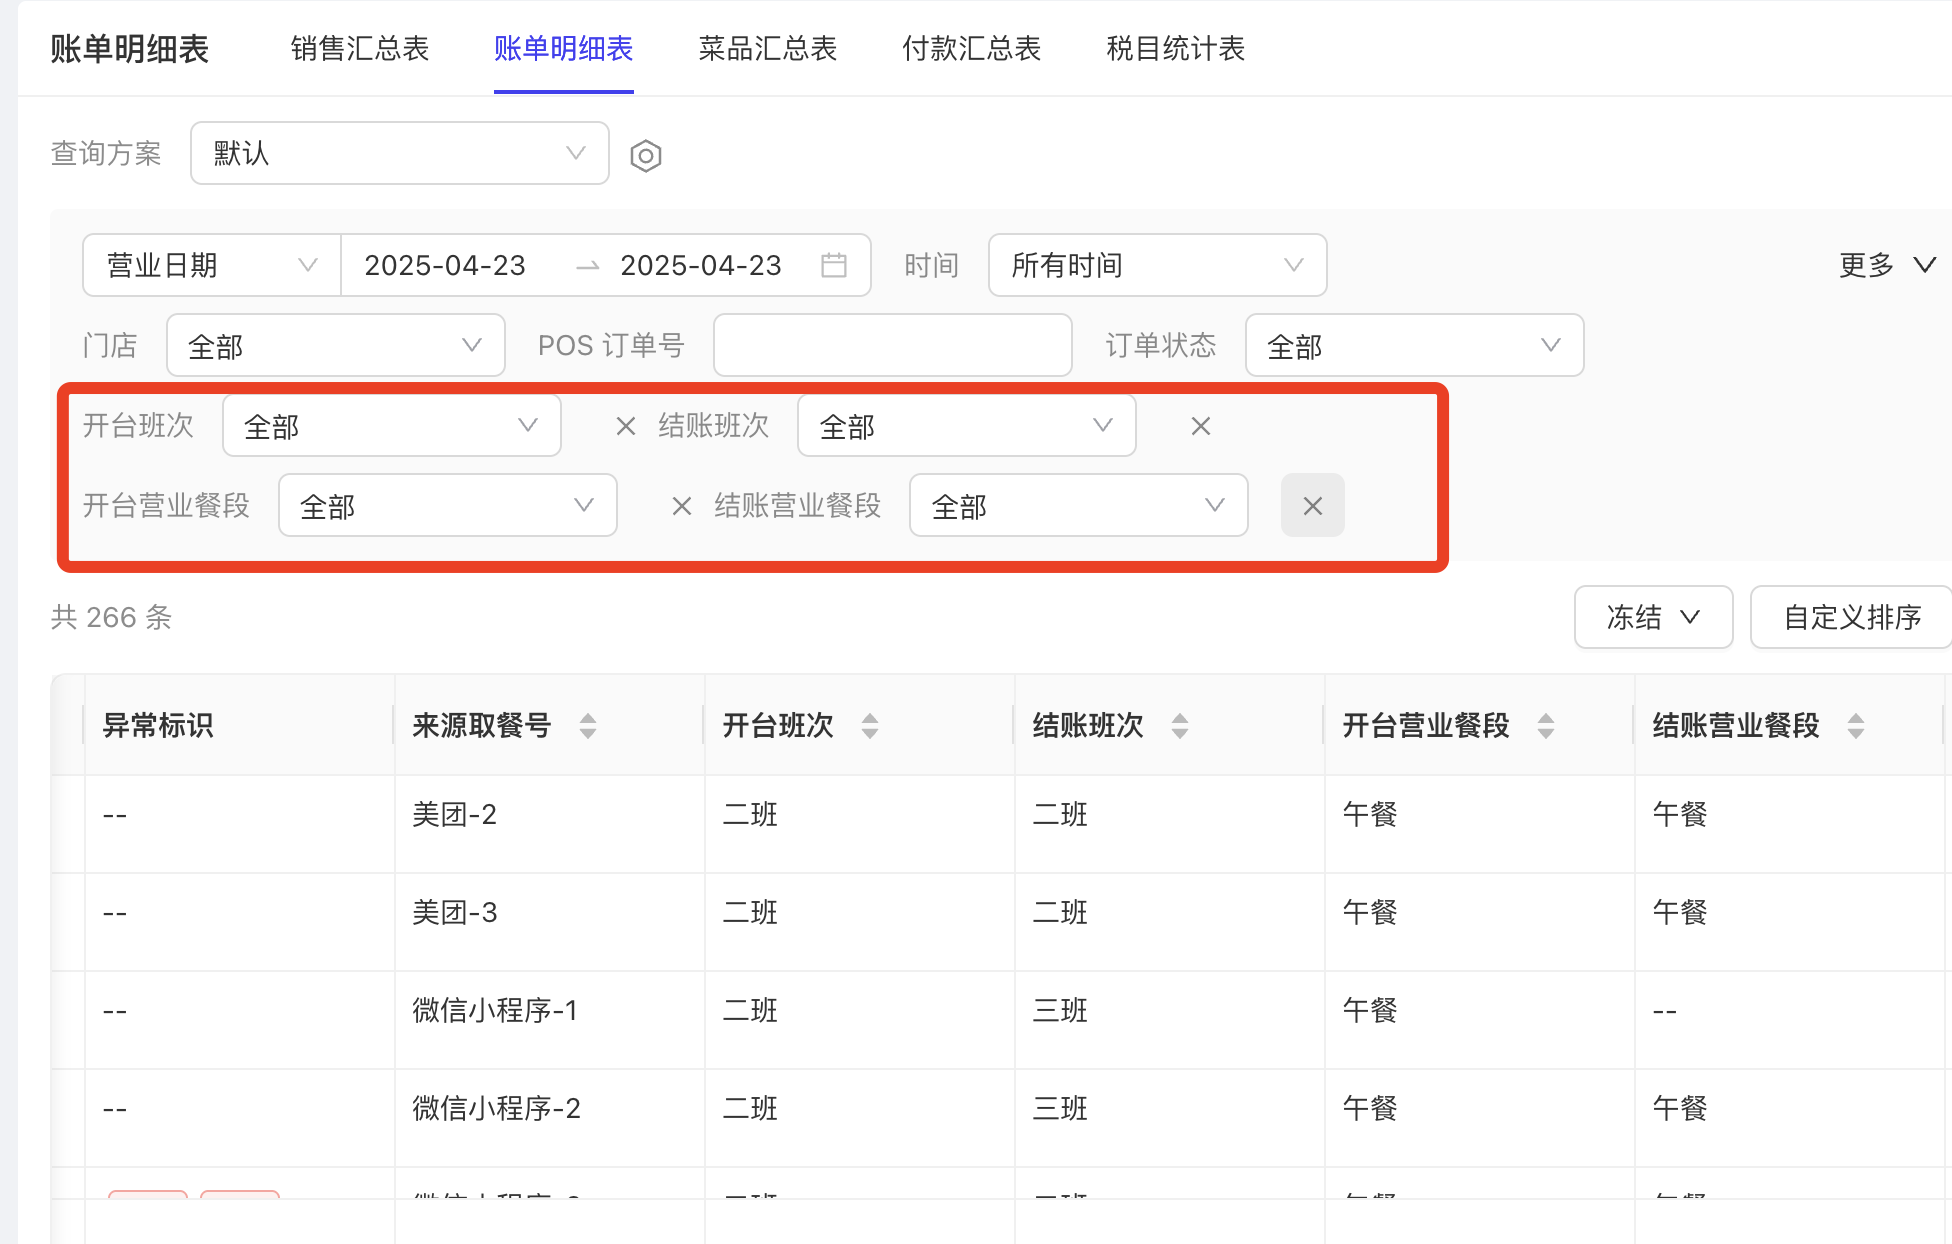Sort by 开台营业餐段 column

pyautogui.click(x=1546, y=726)
